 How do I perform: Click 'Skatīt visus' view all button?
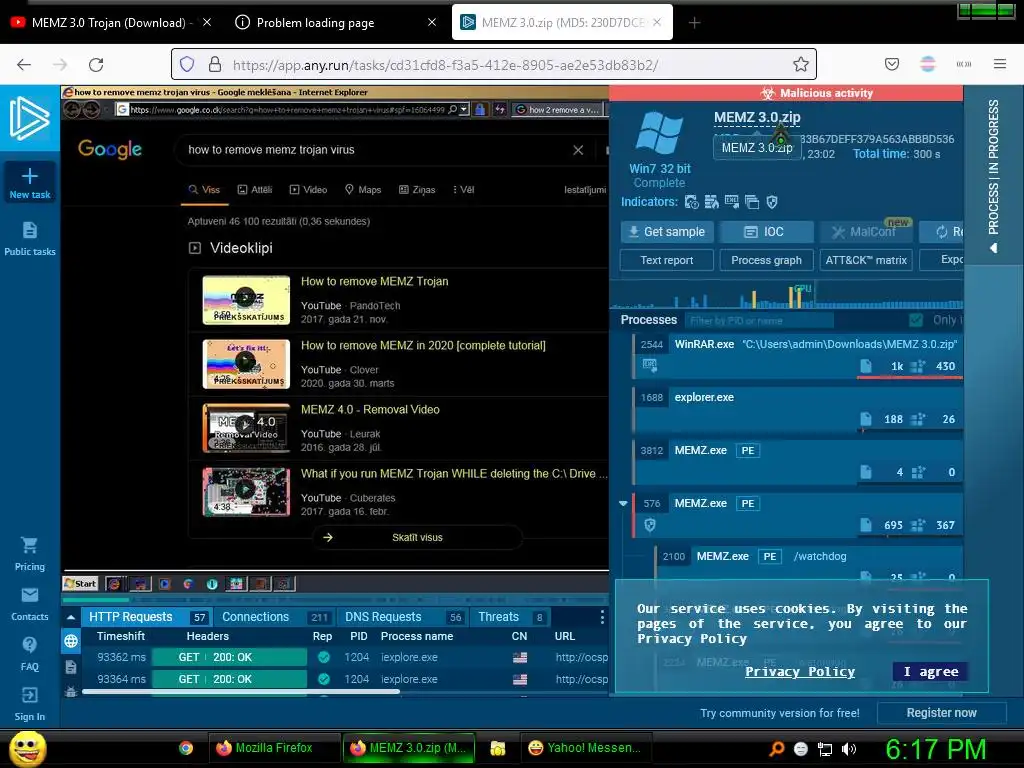pyautogui.click(x=417, y=537)
